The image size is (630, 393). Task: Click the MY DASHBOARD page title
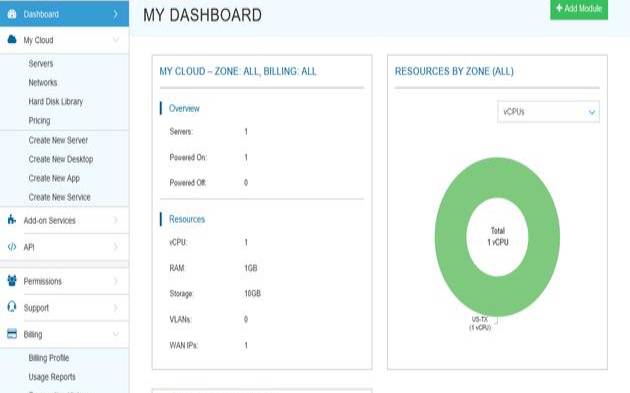(x=202, y=15)
